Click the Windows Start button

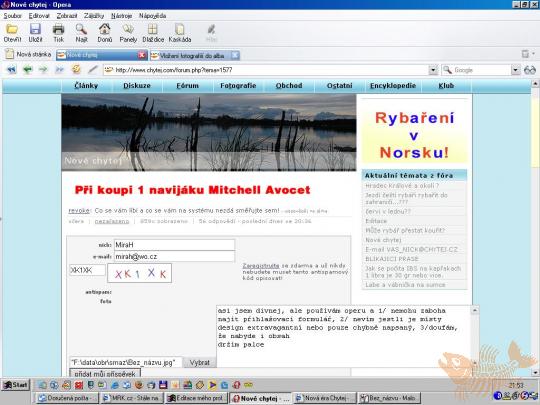point(16,385)
